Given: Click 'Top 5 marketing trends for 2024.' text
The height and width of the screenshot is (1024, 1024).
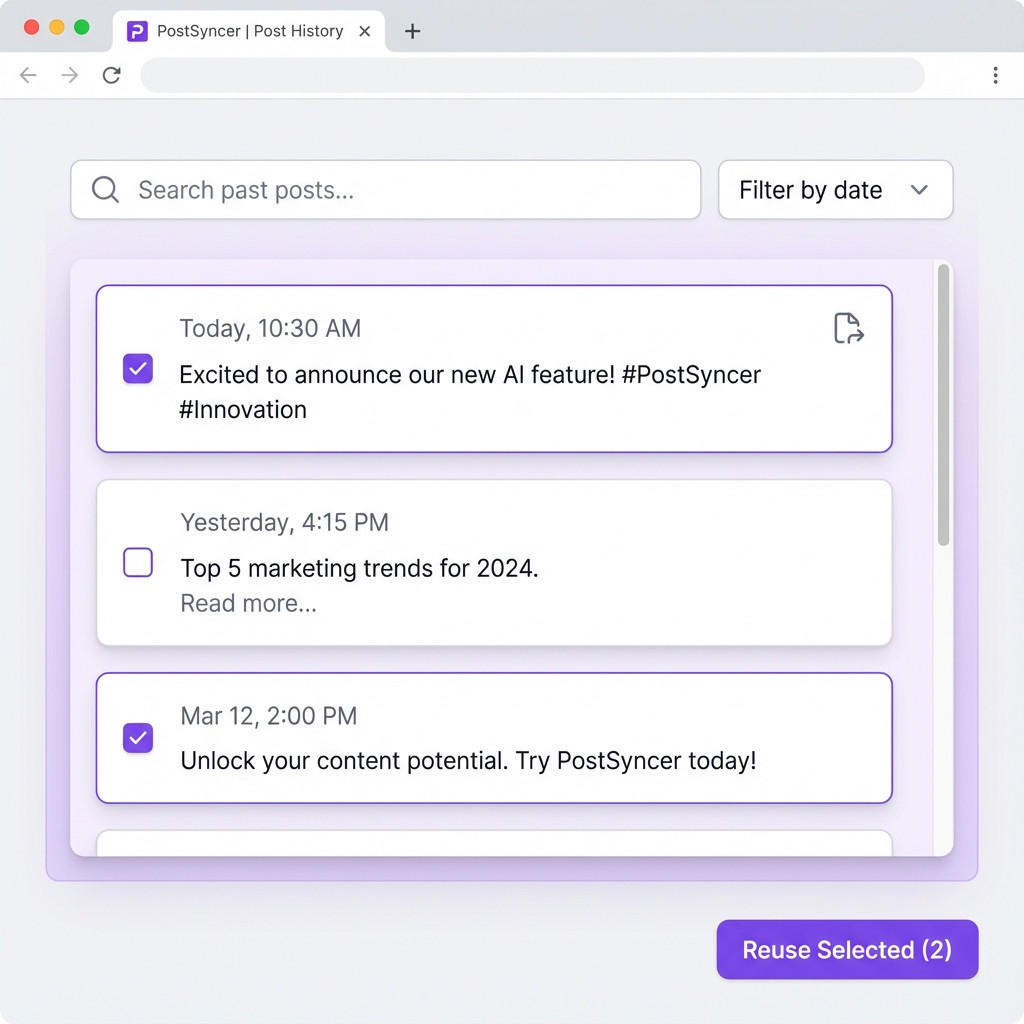Looking at the screenshot, I should click(x=359, y=568).
